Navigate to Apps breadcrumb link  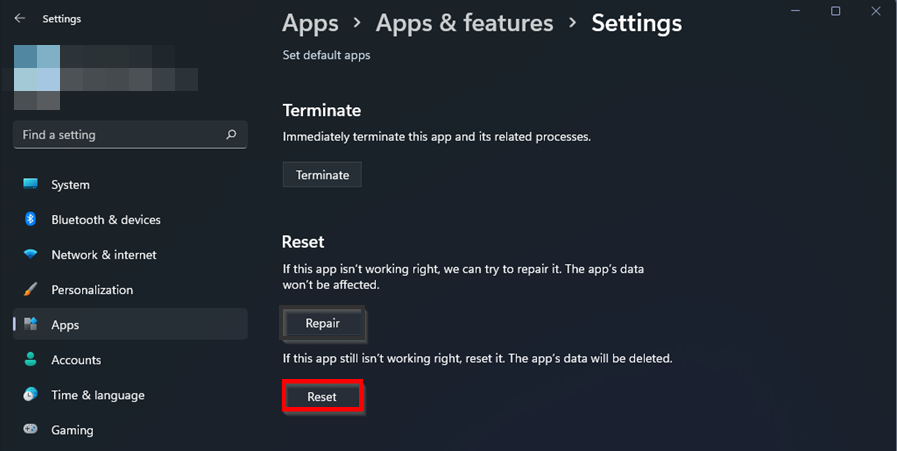310,23
